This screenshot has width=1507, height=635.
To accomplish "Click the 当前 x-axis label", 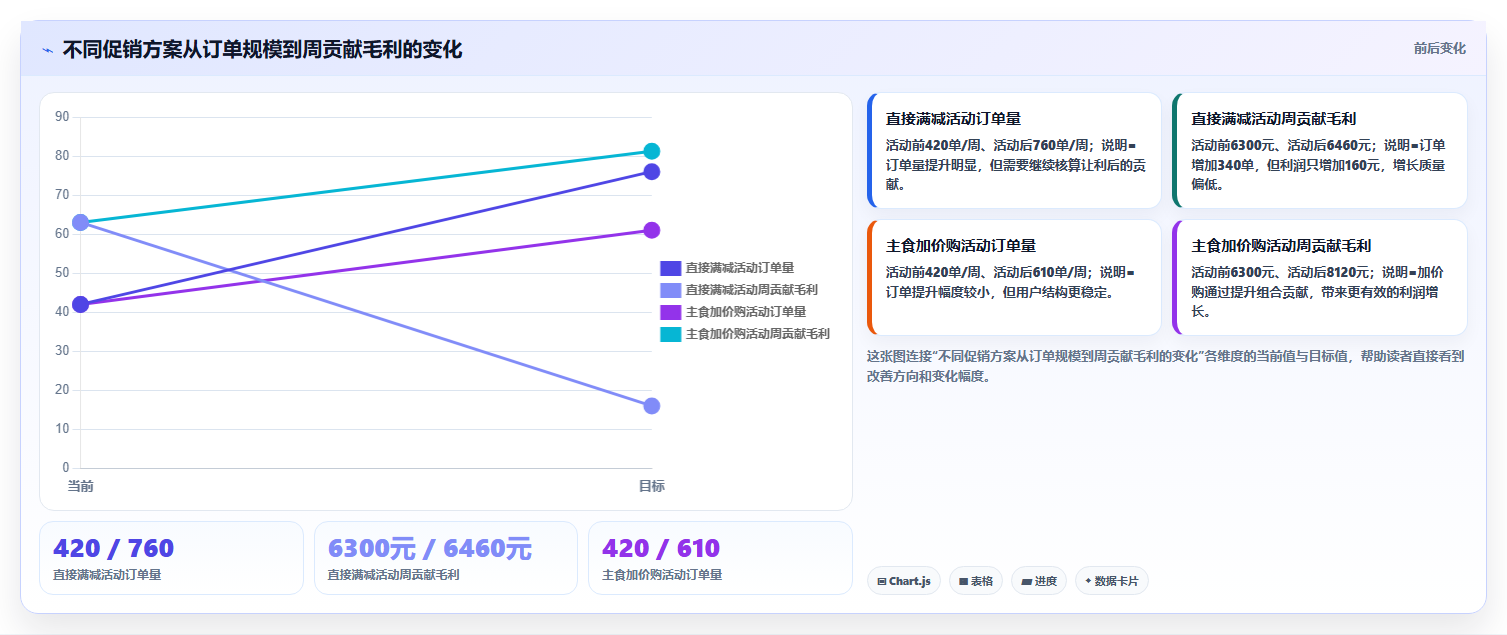I will [x=81, y=486].
